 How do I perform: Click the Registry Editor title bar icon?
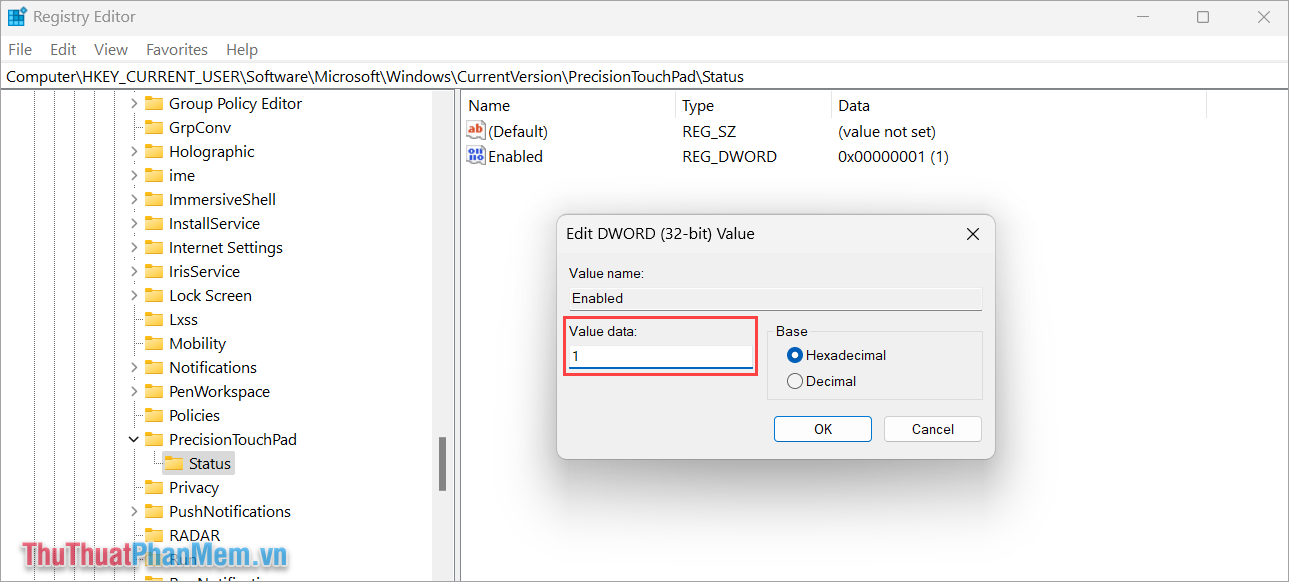(17, 16)
